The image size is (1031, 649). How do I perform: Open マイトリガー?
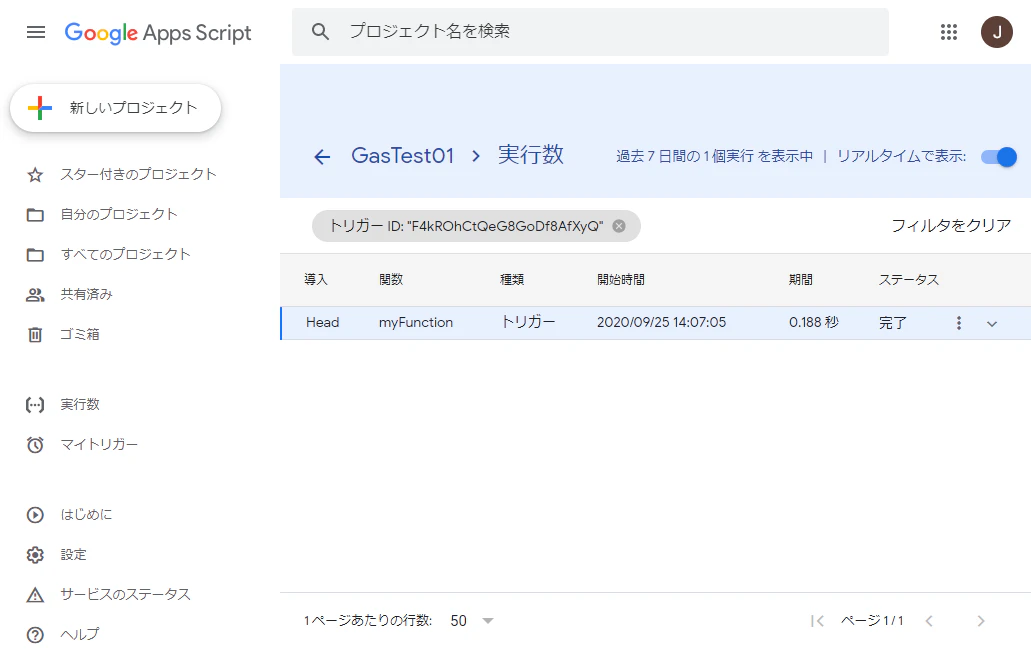pyautogui.click(x=99, y=445)
